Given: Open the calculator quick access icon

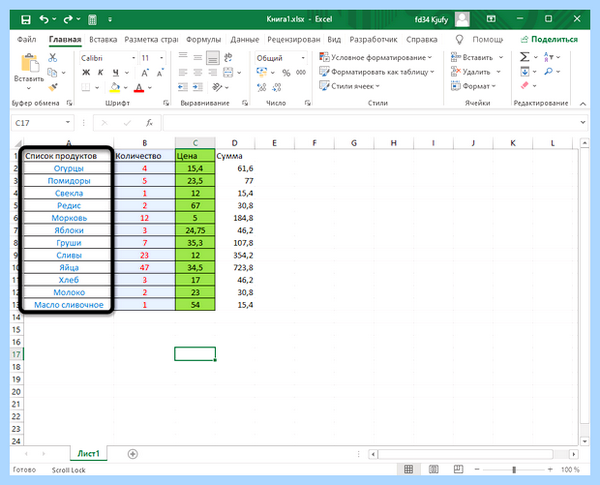Looking at the screenshot, I should click(x=92, y=20).
